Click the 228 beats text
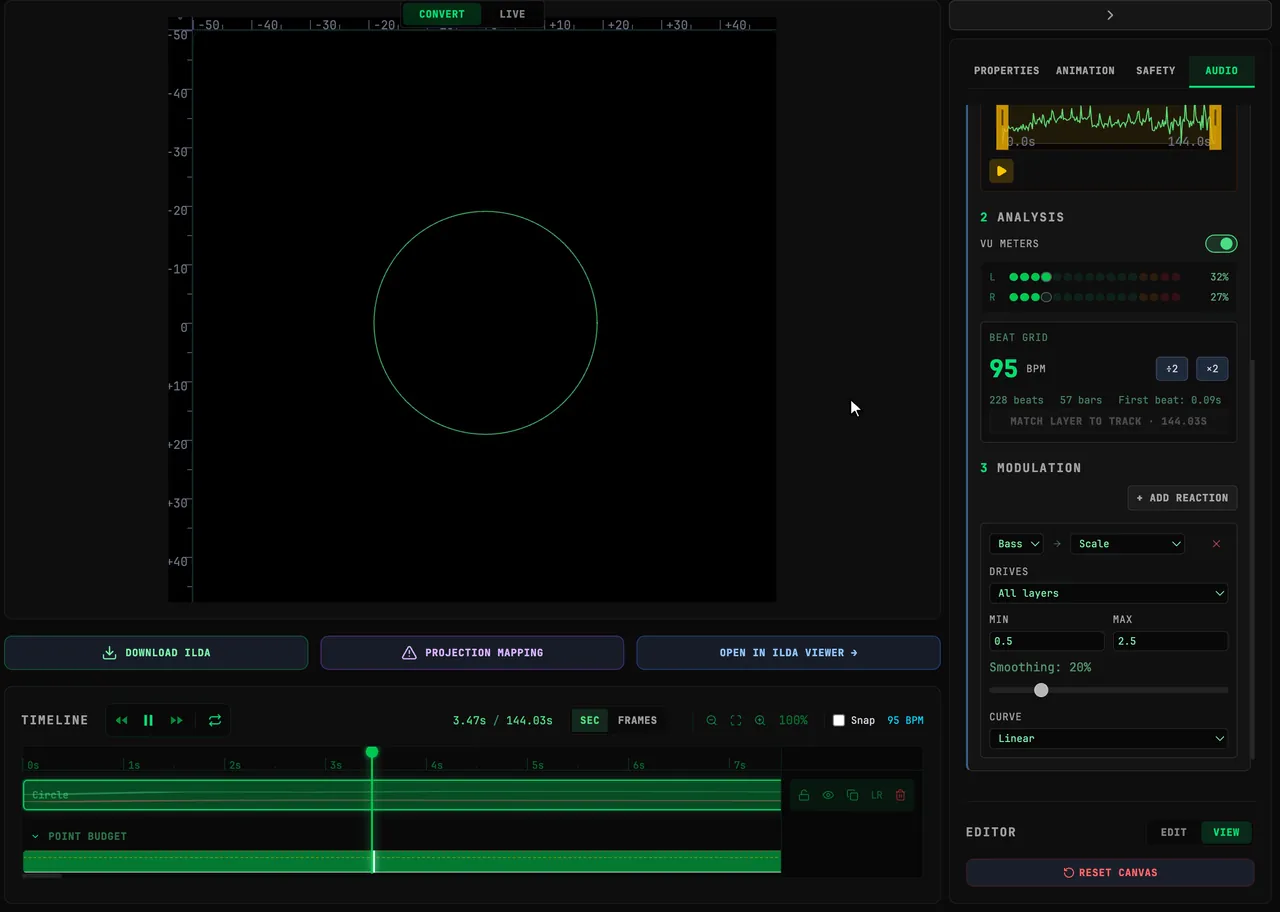The height and width of the screenshot is (912, 1280). [x=1016, y=400]
